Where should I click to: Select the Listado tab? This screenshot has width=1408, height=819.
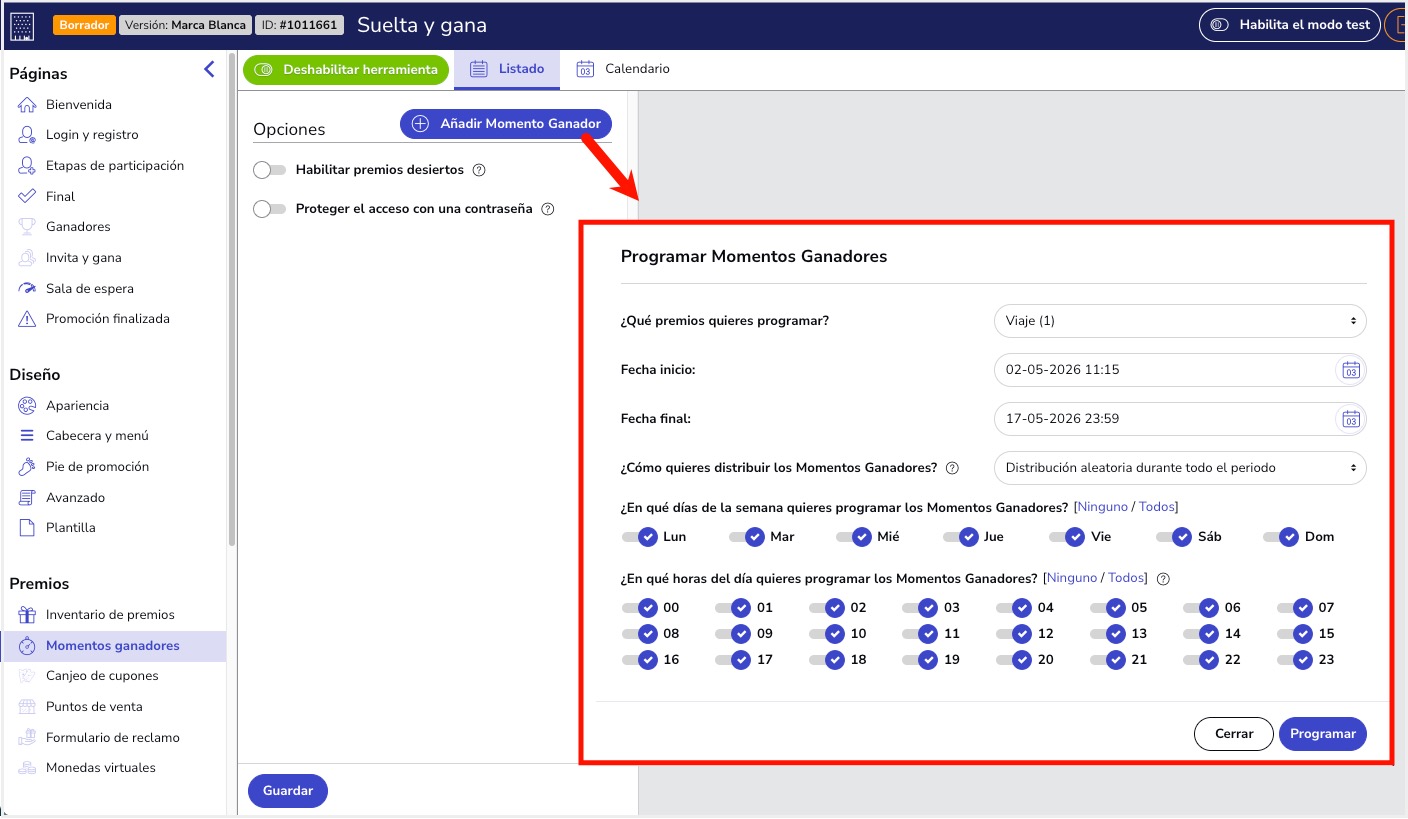pos(507,69)
